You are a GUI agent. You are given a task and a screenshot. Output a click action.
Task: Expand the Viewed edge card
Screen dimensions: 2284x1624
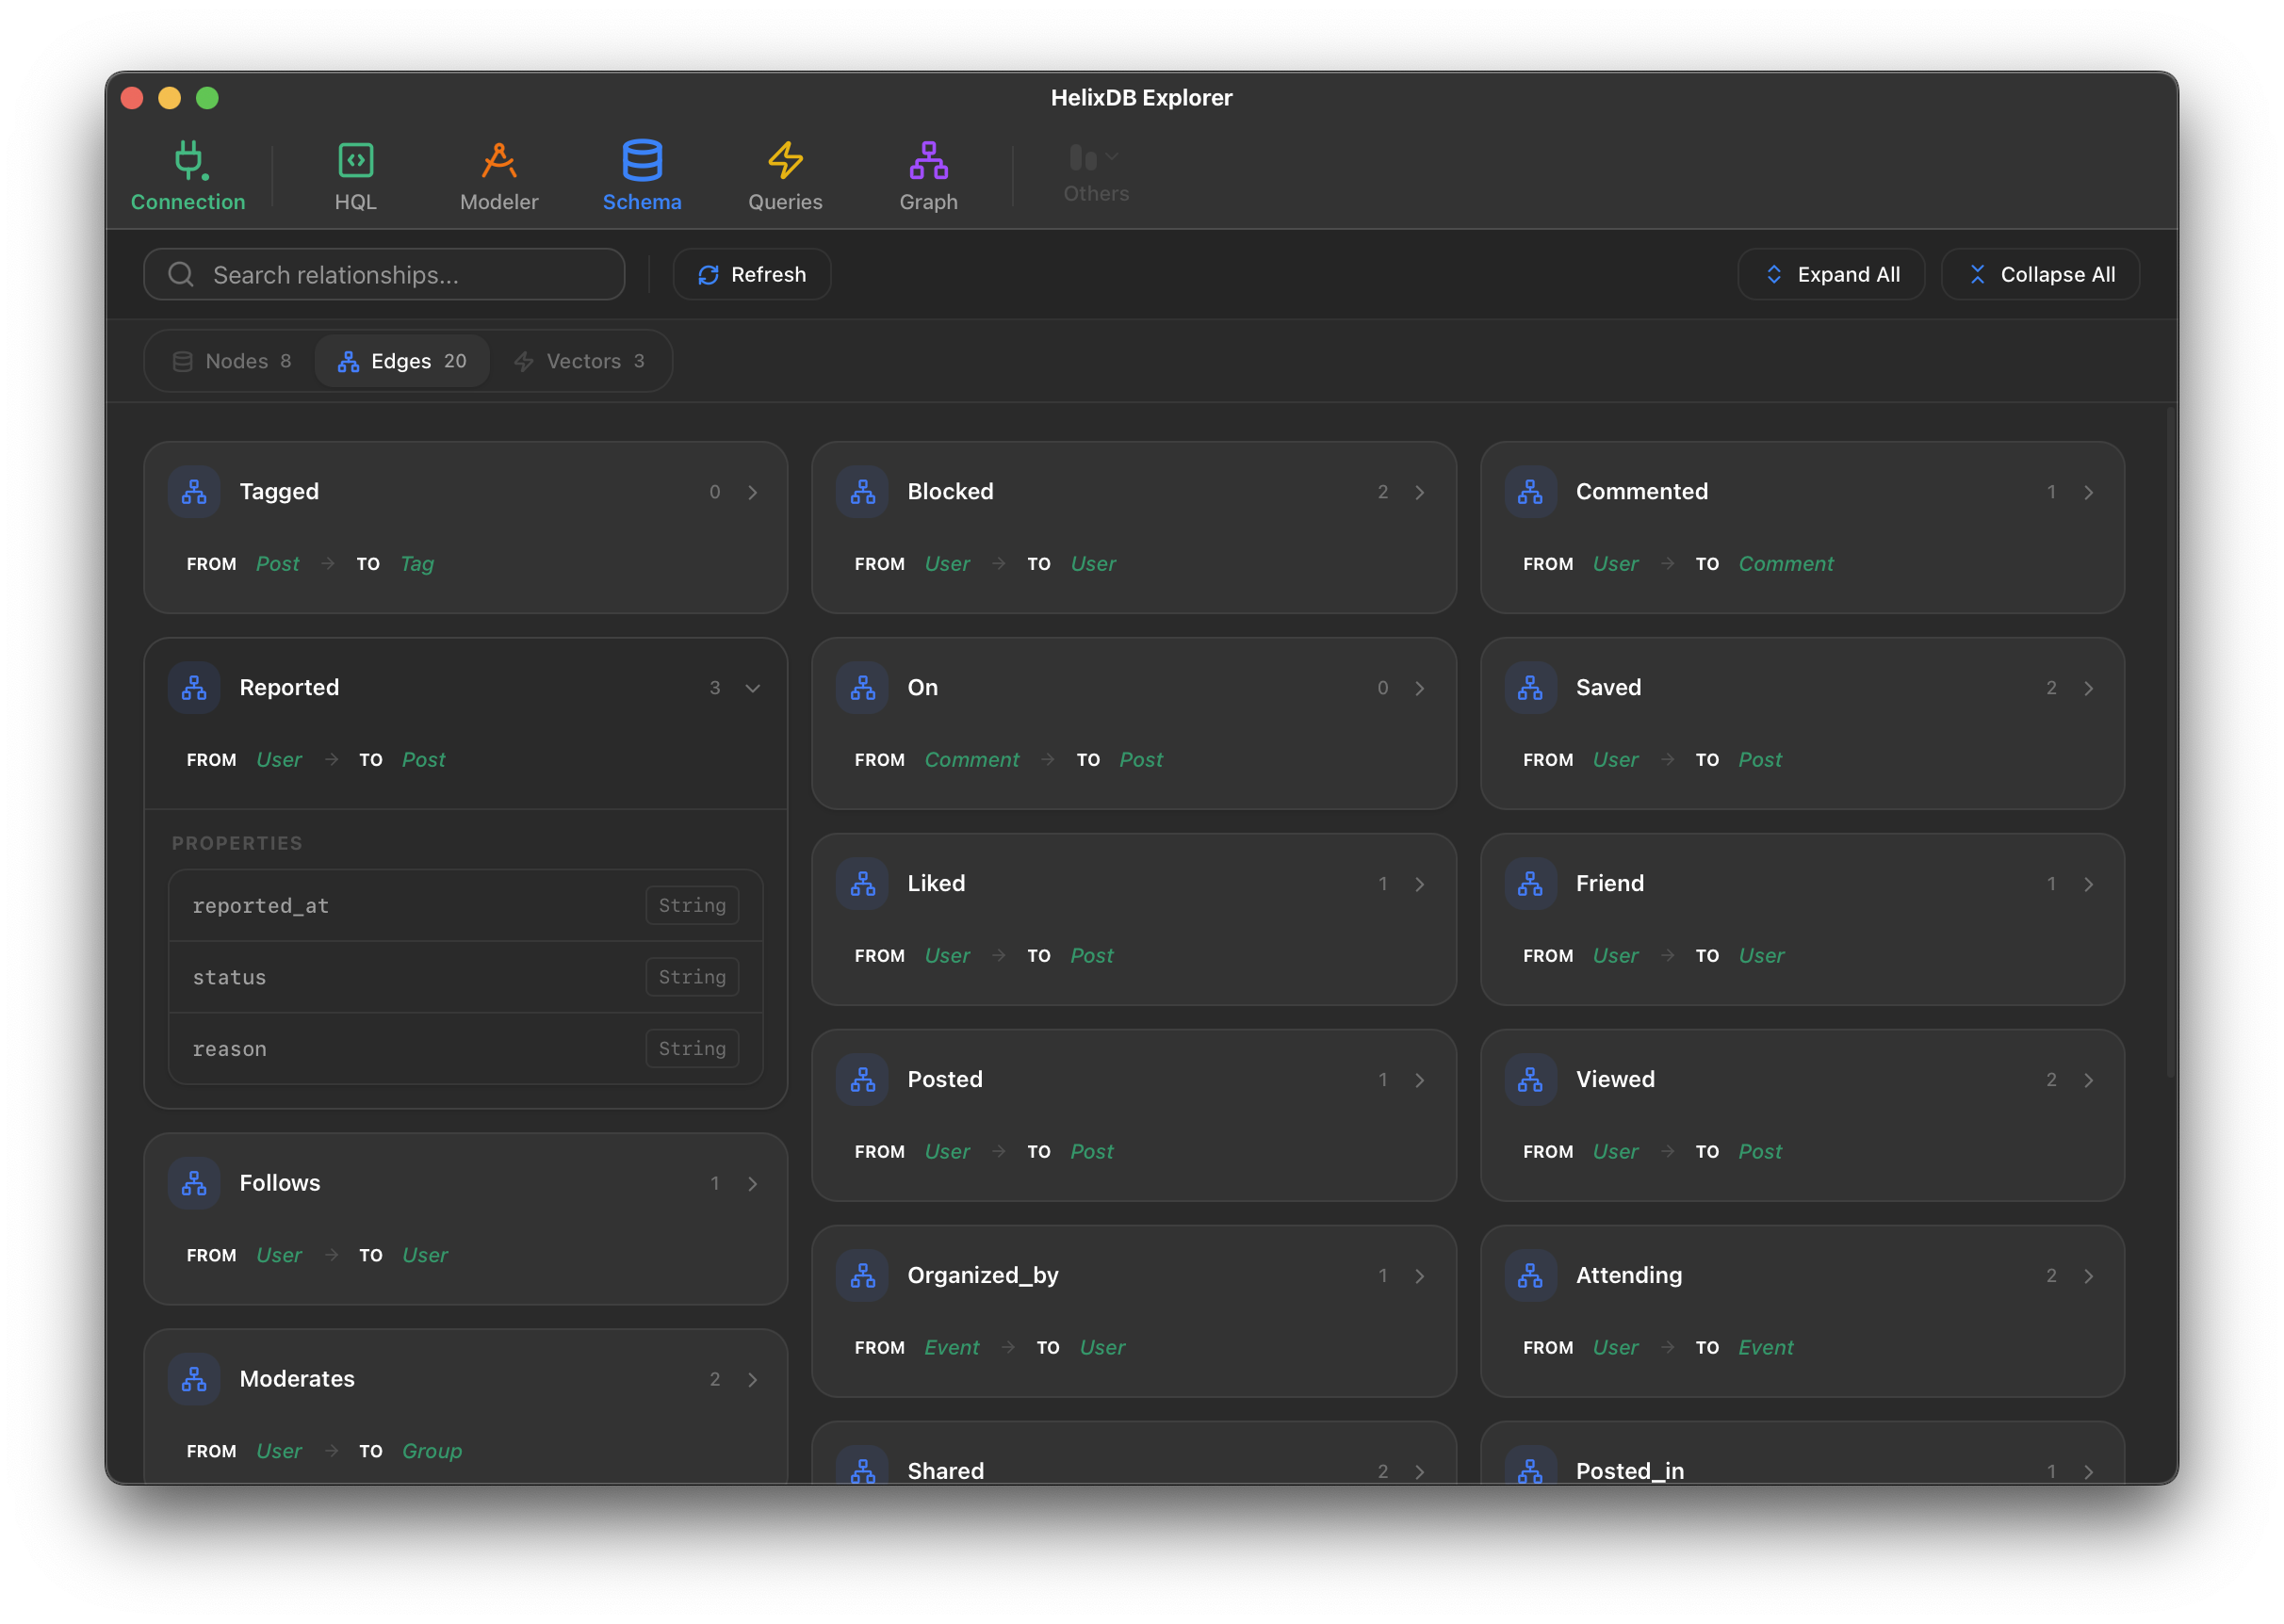2089,1080
